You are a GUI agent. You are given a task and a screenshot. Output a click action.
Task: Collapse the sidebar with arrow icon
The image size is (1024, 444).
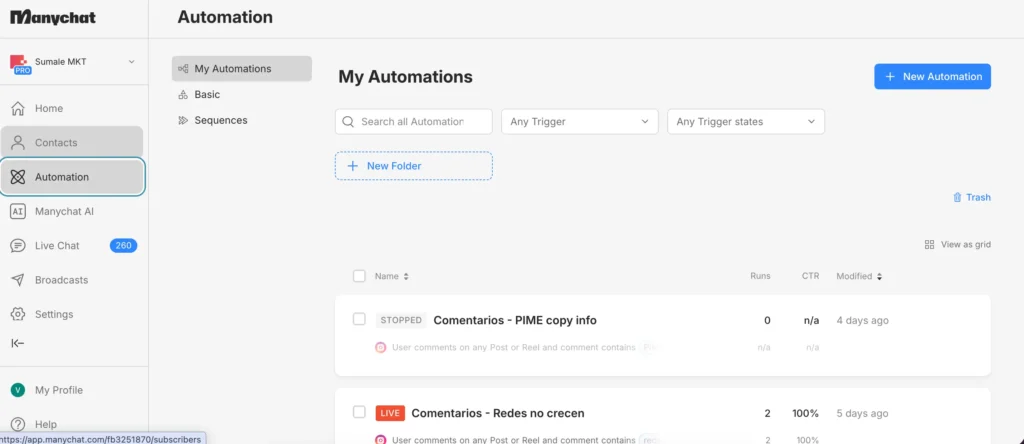[x=18, y=343]
